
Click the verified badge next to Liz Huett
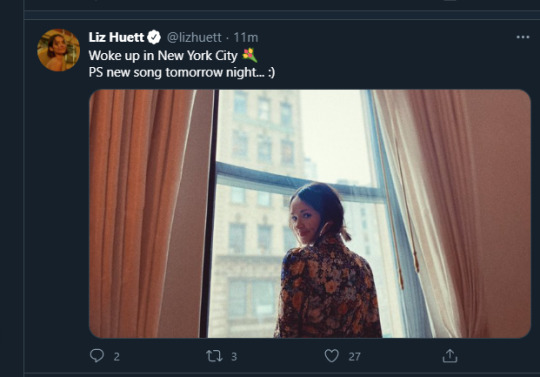154,37
